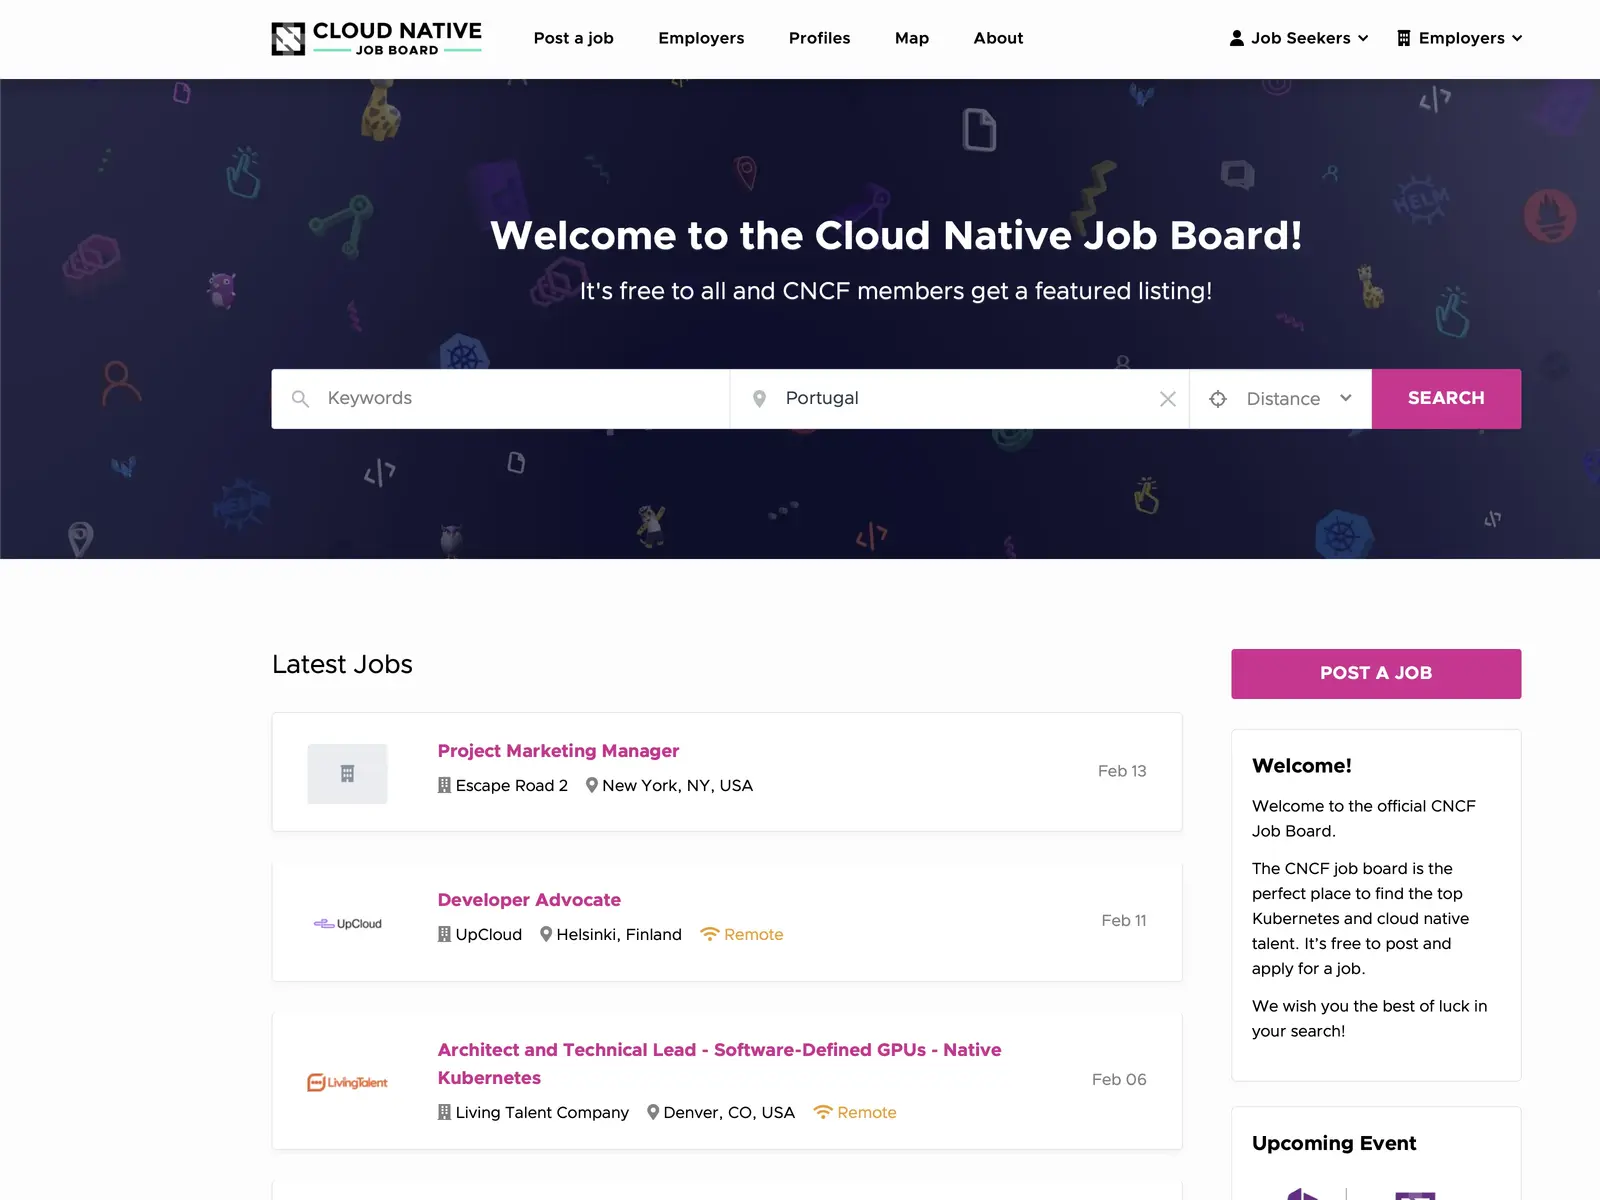Image resolution: width=1600 pixels, height=1200 pixels.
Task: Click Remote wifi icon on Developer Advocate job
Action: point(710,934)
